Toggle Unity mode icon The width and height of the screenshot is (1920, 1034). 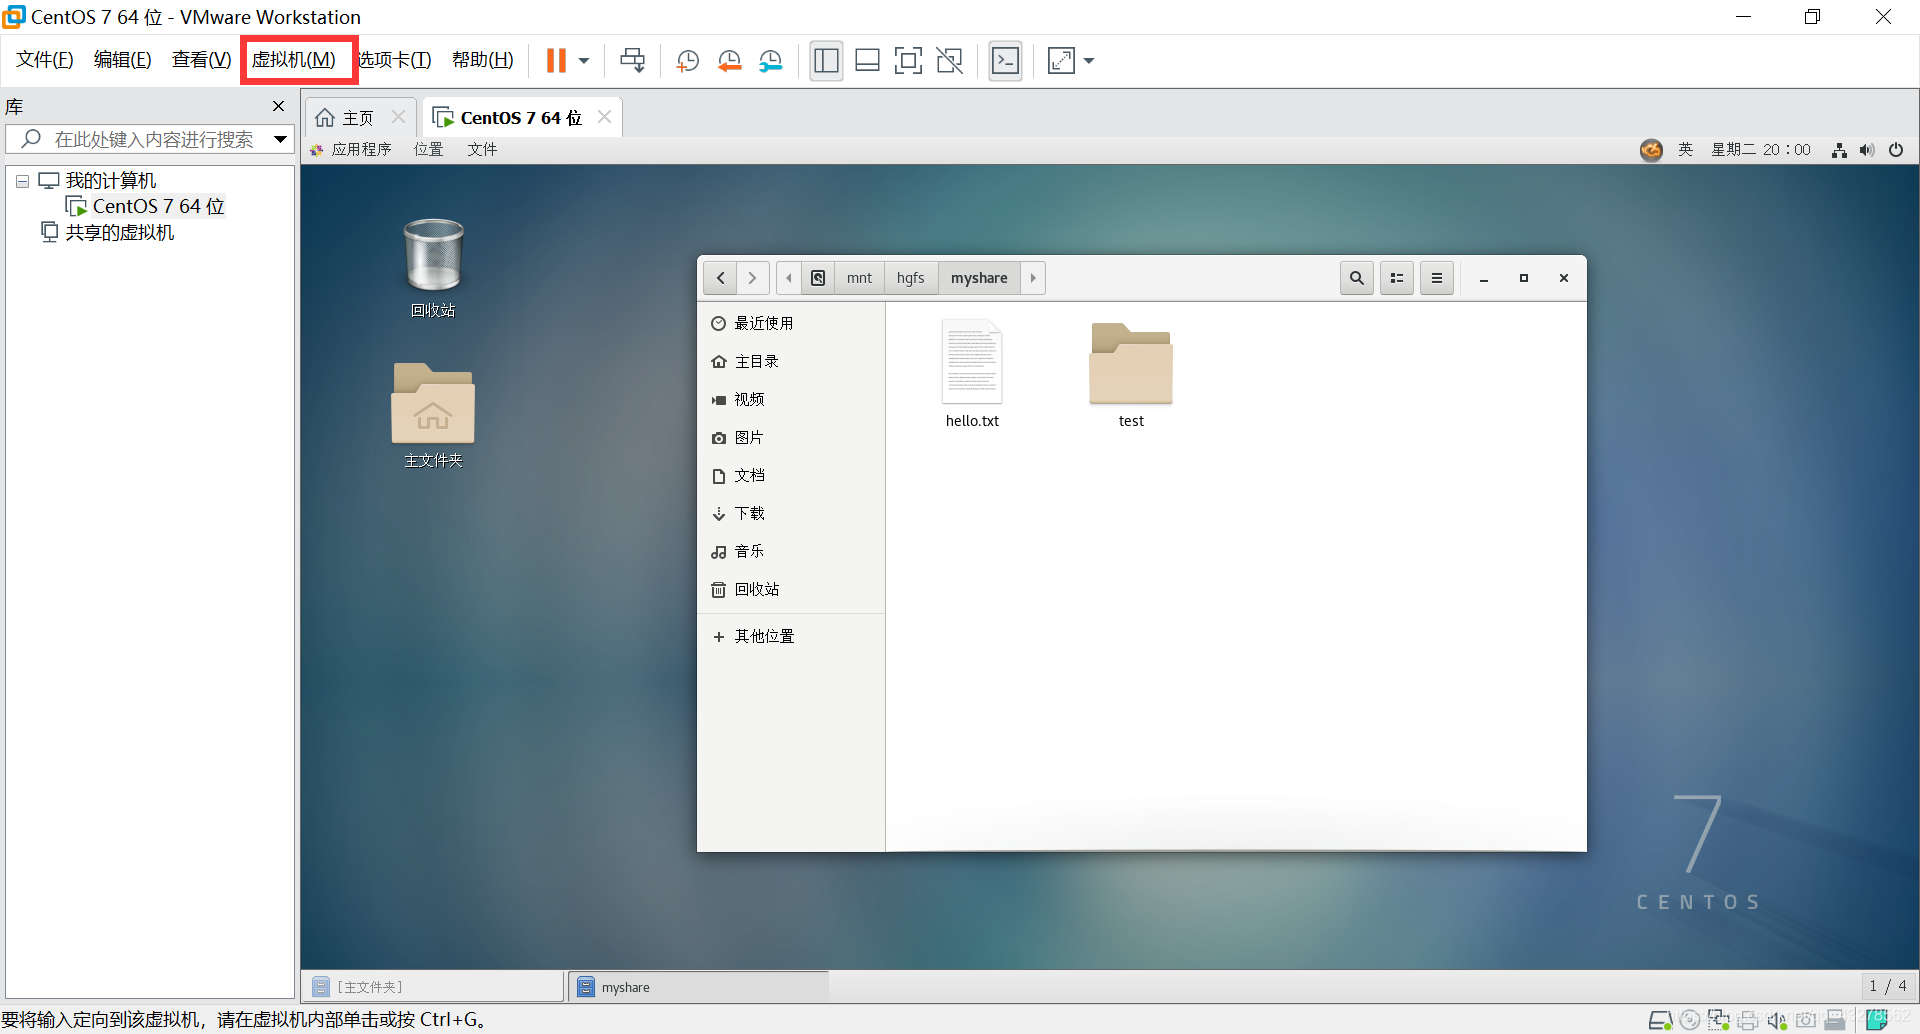coord(949,61)
